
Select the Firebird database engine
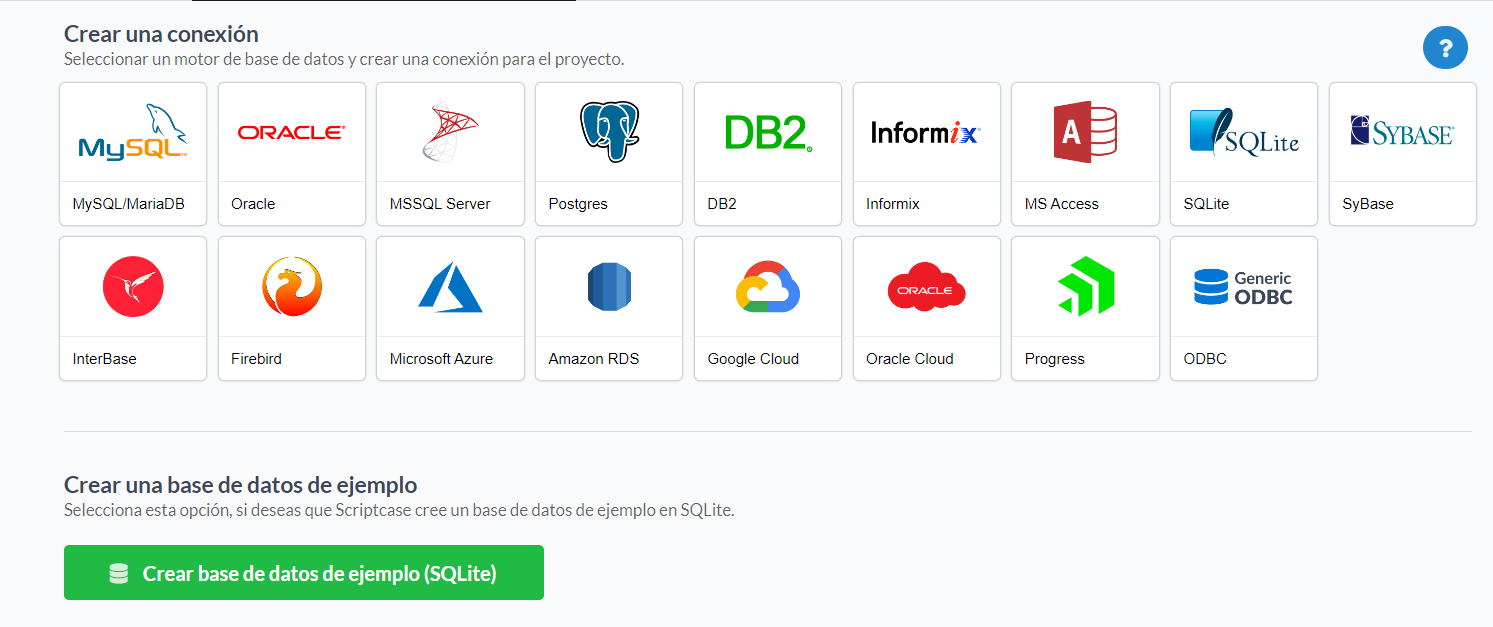click(x=291, y=308)
